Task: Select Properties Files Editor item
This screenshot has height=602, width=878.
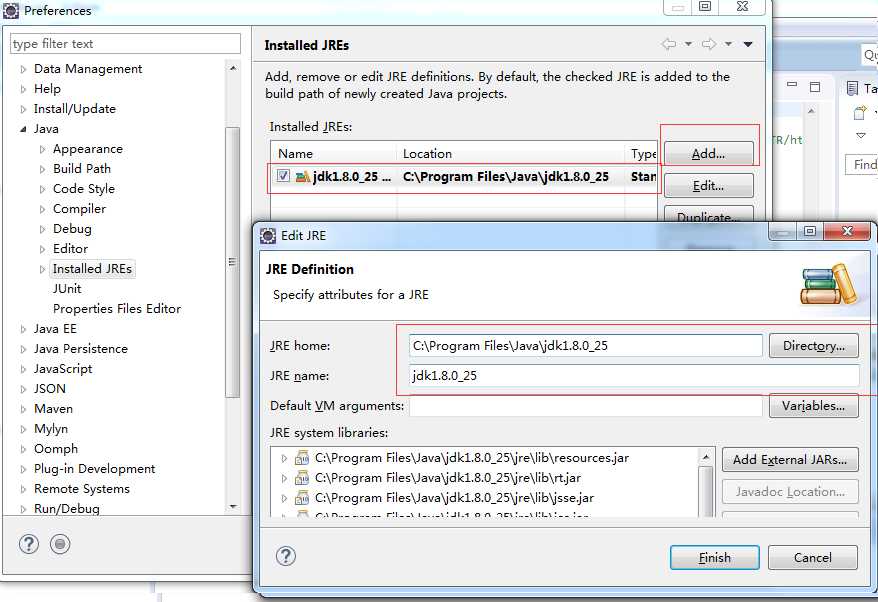Action: tap(117, 309)
